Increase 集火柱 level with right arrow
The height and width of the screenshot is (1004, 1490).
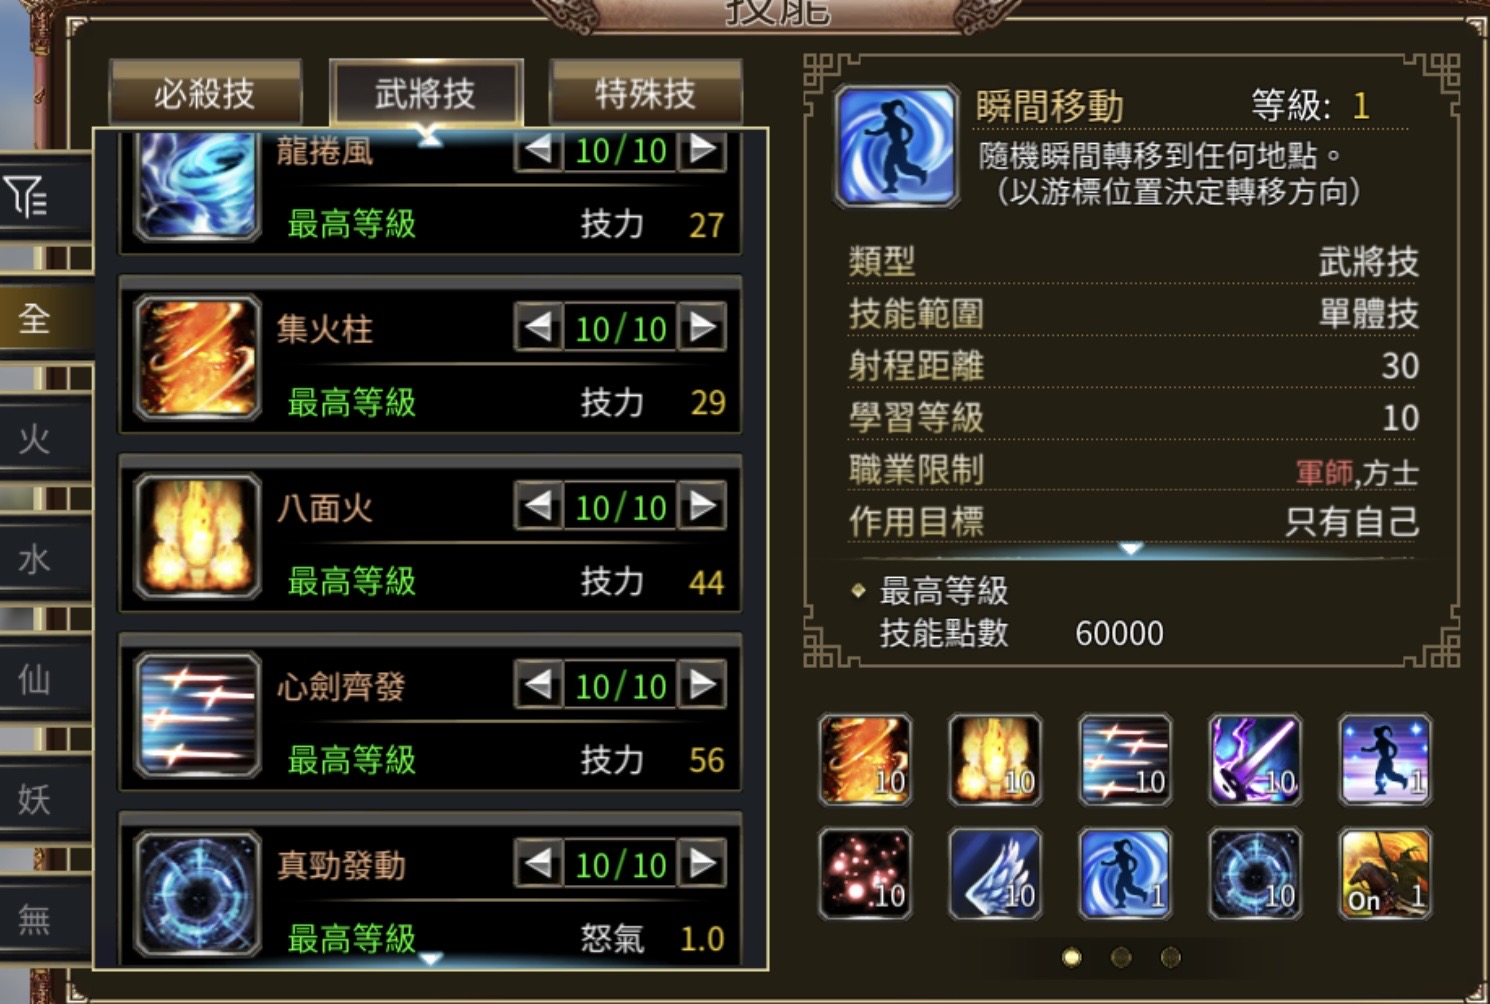[703, 327]
